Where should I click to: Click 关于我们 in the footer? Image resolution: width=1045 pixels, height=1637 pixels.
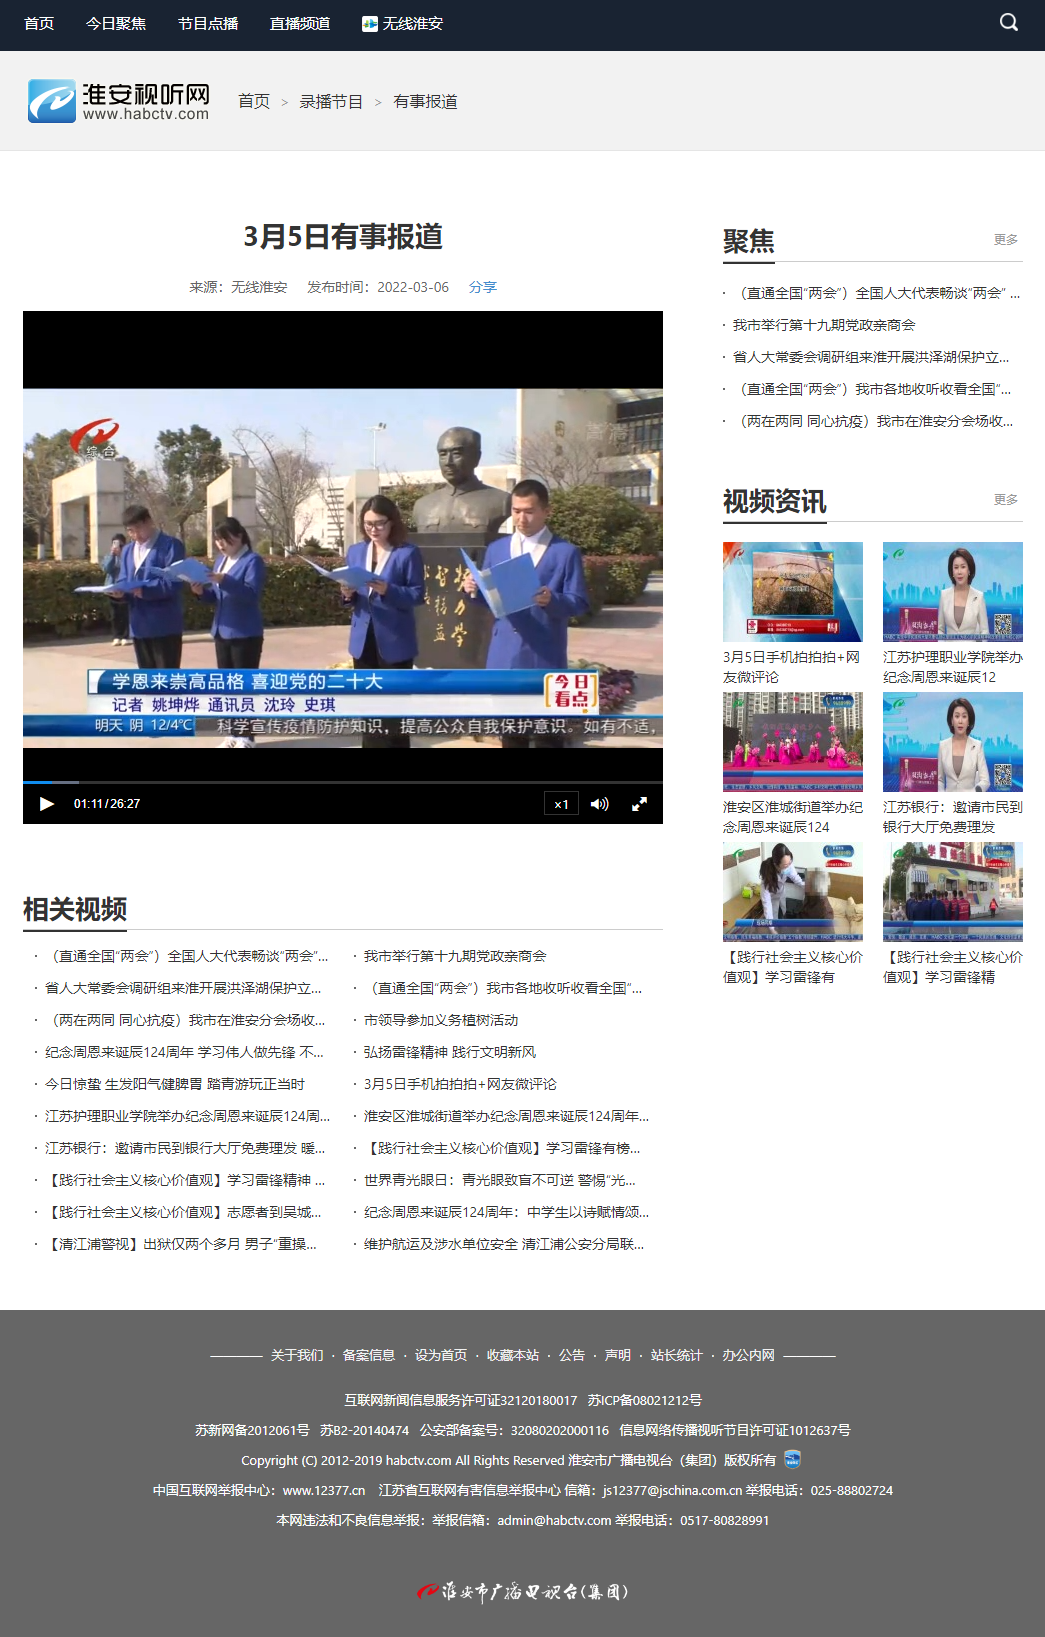pyautogui.click(x=297, y=1355)
